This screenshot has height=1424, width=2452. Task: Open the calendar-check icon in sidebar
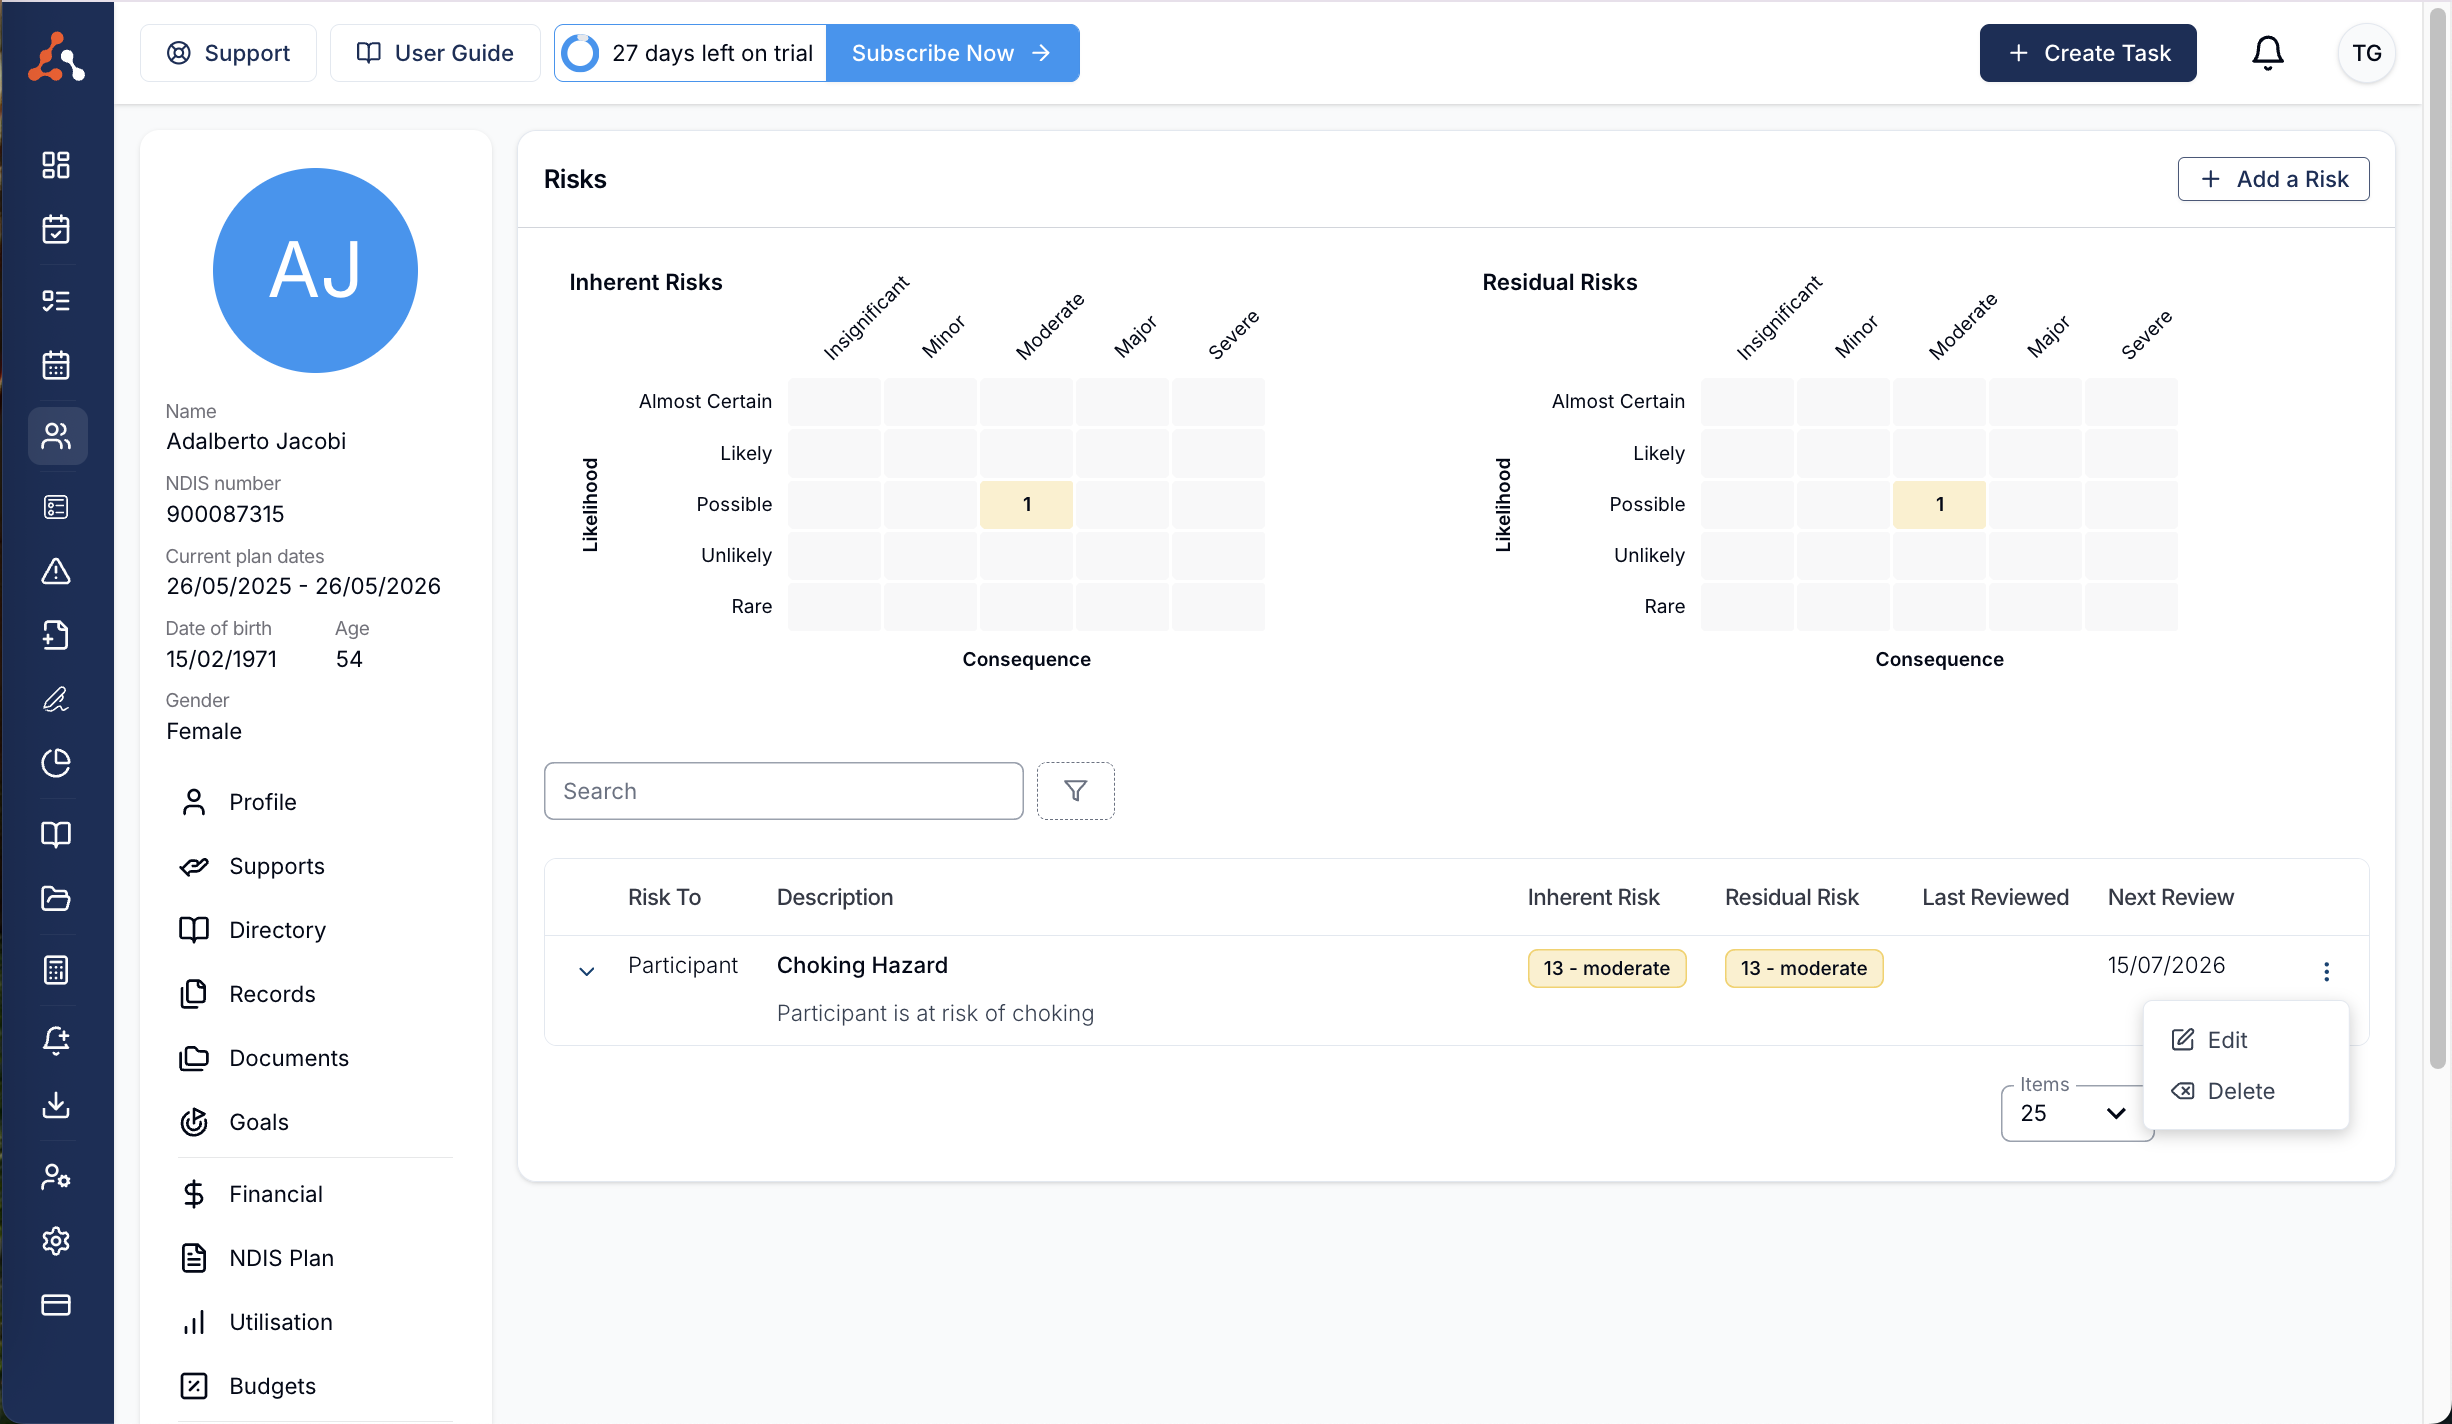(56, 229)
